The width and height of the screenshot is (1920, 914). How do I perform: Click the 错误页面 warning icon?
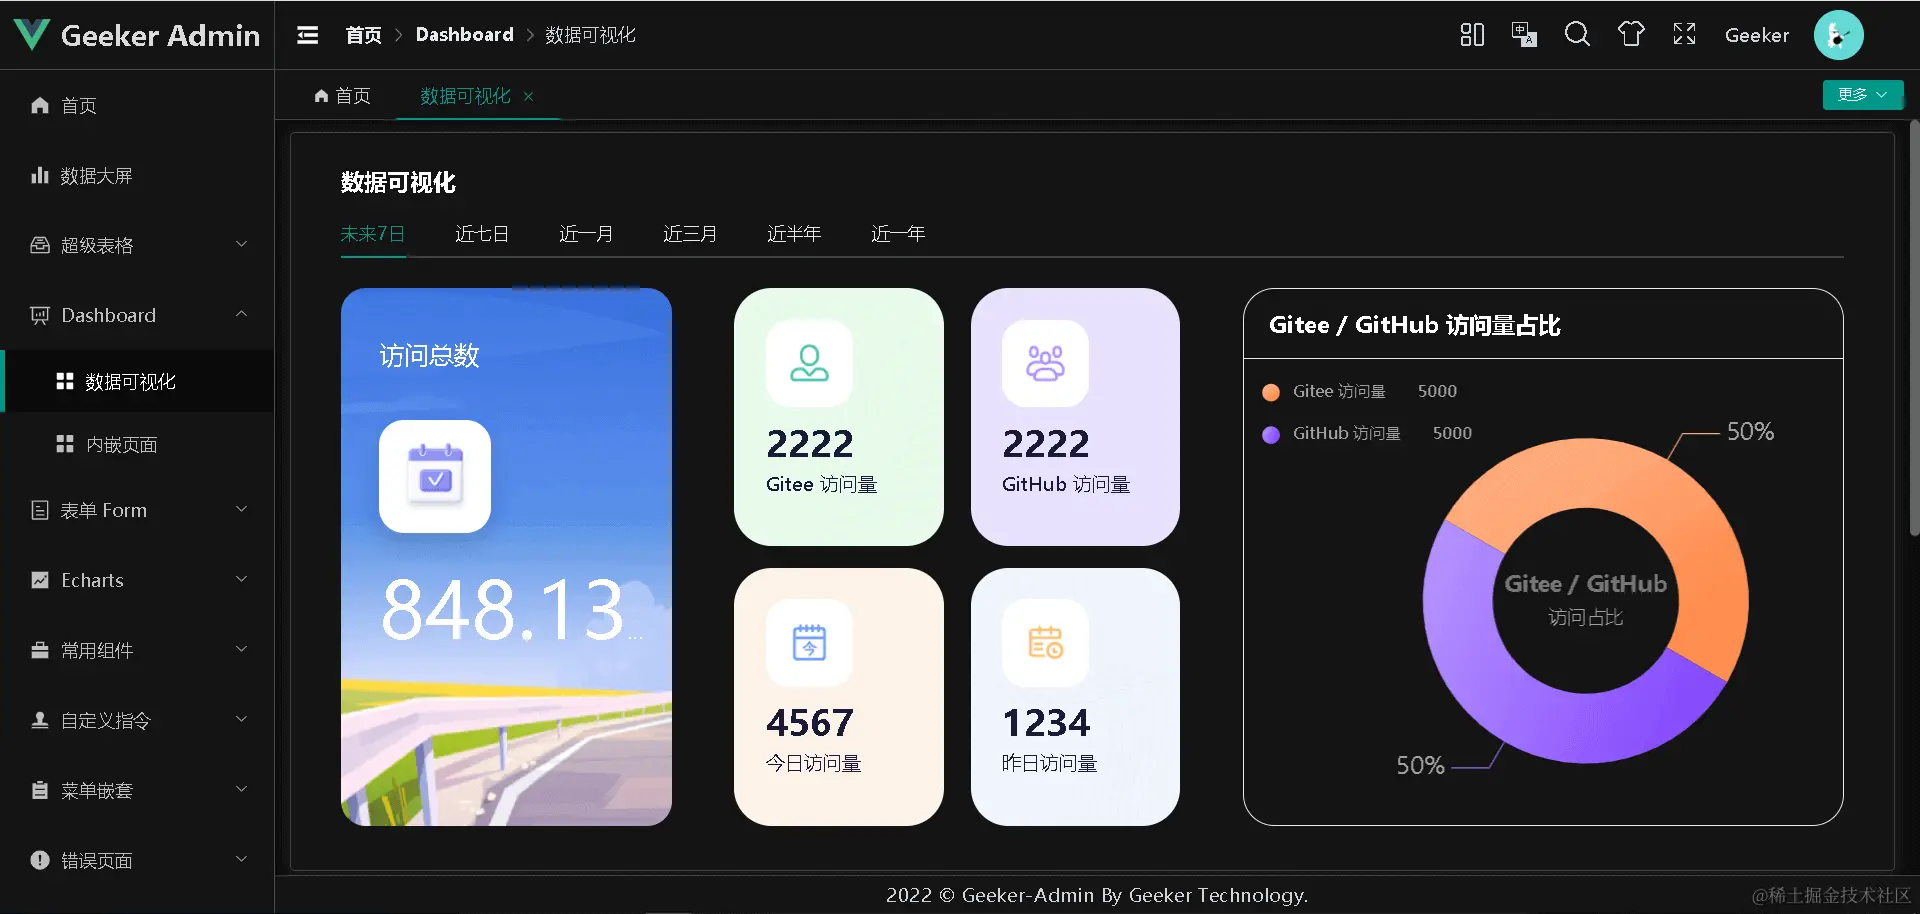[x=40, y=860]
